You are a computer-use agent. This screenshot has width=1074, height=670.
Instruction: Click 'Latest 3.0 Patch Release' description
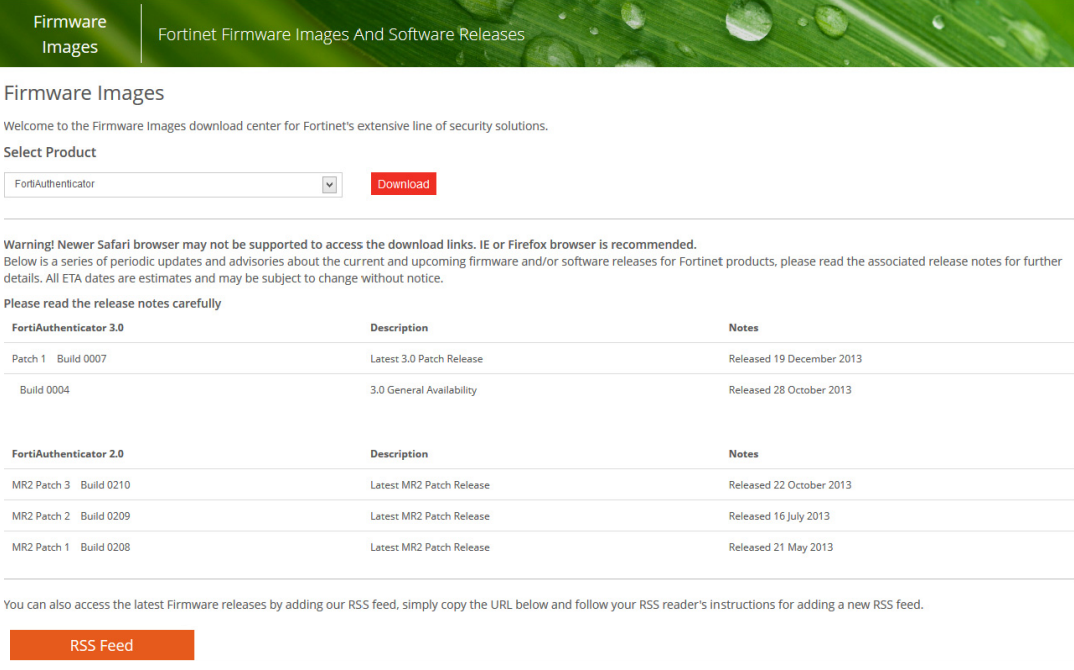pos(427,359)
